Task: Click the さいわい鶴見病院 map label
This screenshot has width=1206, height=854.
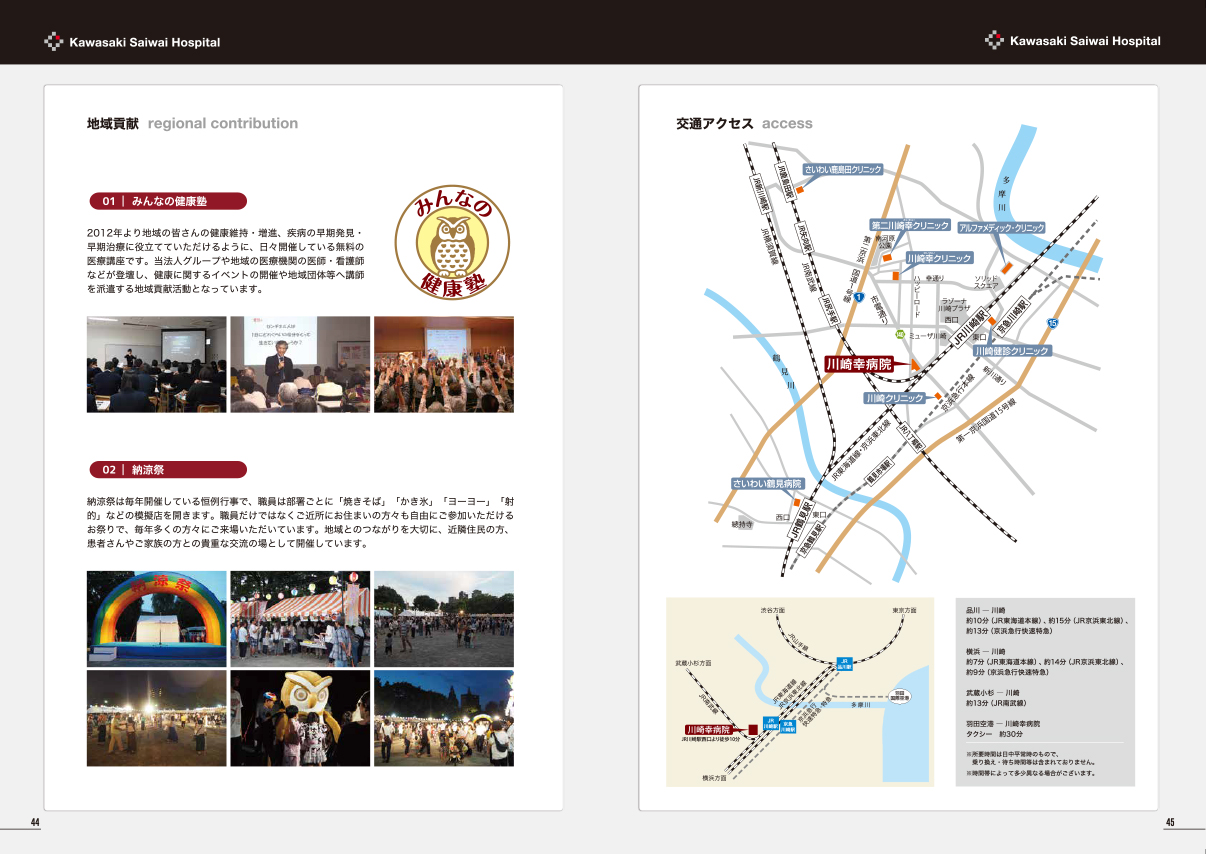Action: (x=767, y=483)
